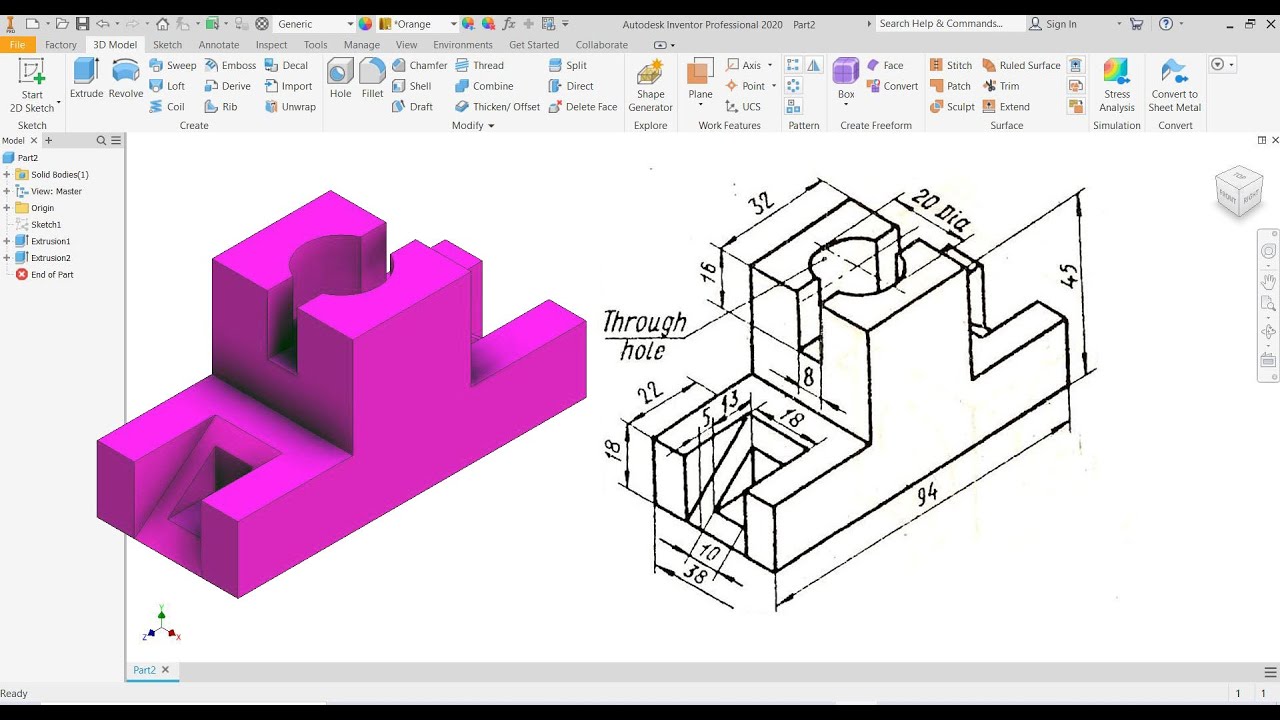Activate the Revolve tool
The width and height of the screenshot is (1280, 720).
pyautogui.click(x=126, y=79)
